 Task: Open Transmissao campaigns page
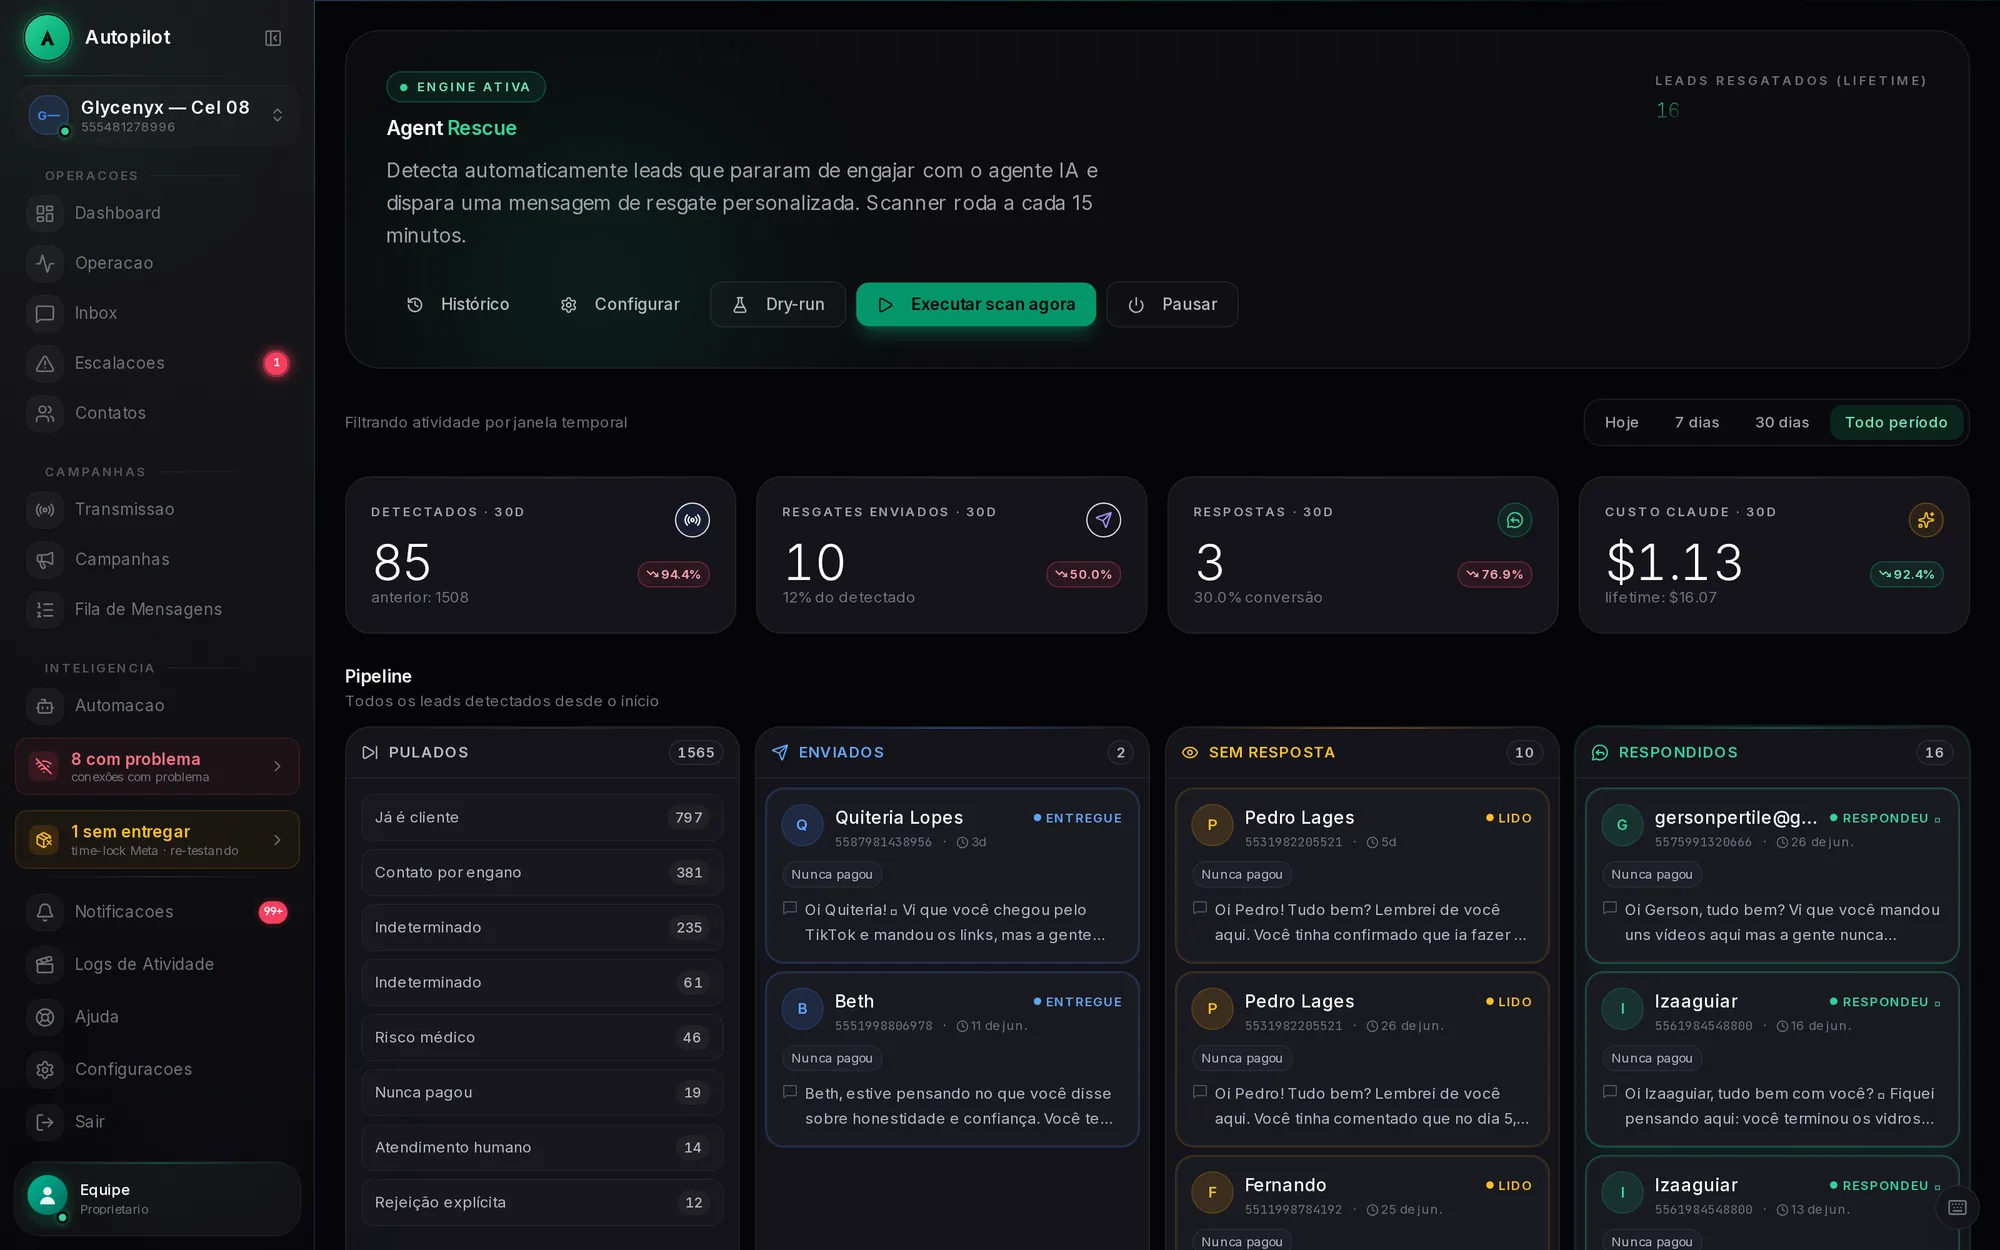click(158, 509)
